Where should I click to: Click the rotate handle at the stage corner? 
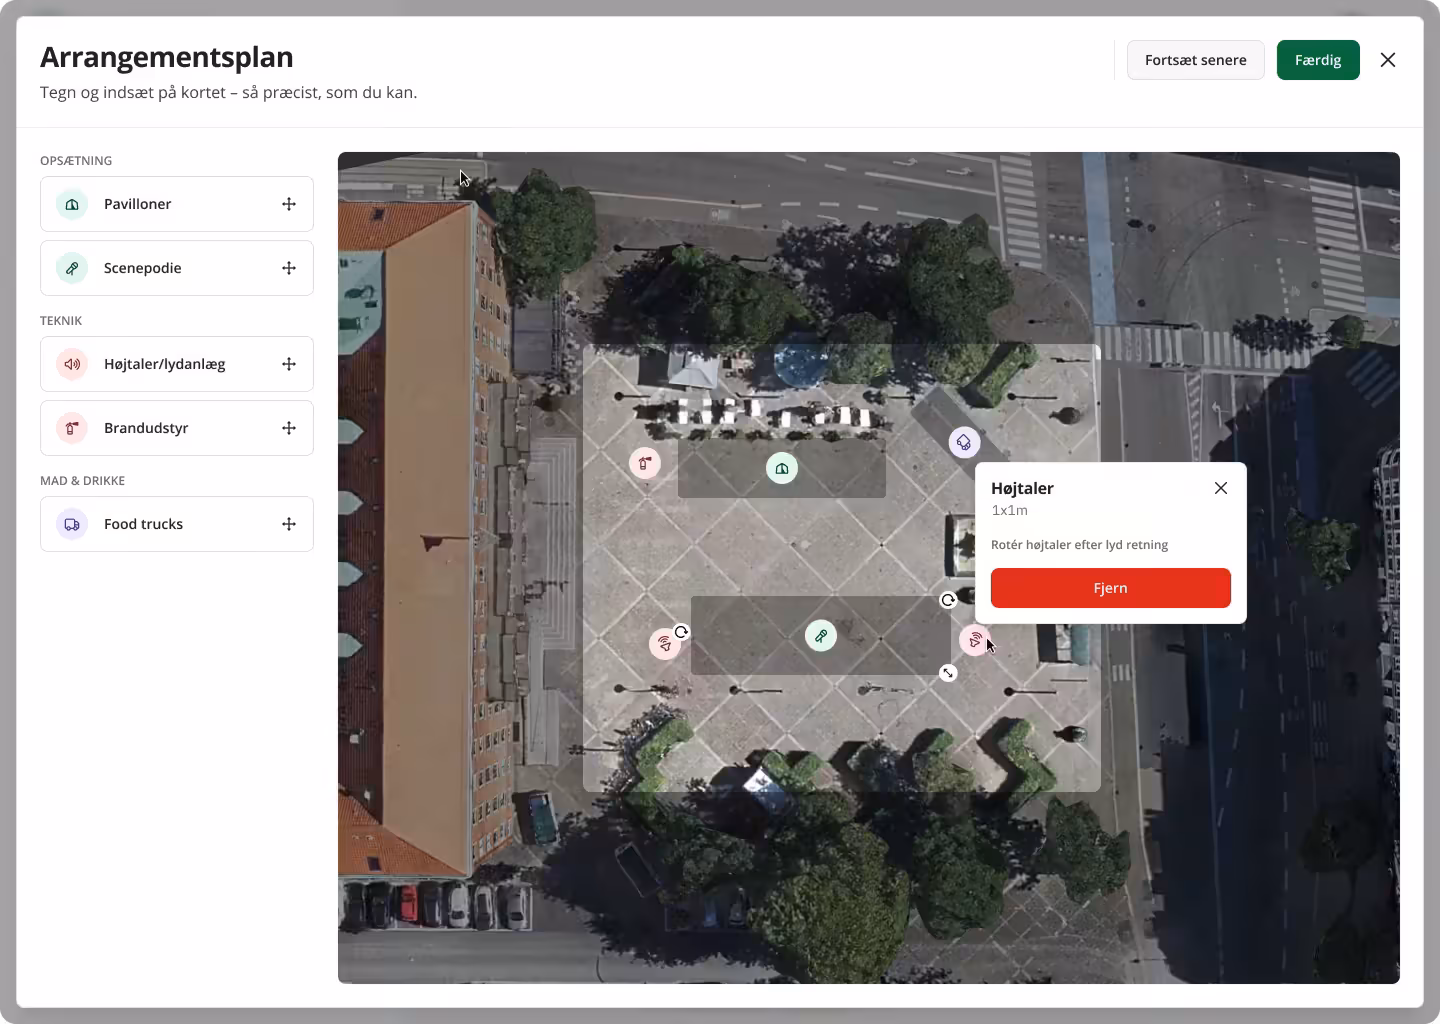(x=948, y=600)
